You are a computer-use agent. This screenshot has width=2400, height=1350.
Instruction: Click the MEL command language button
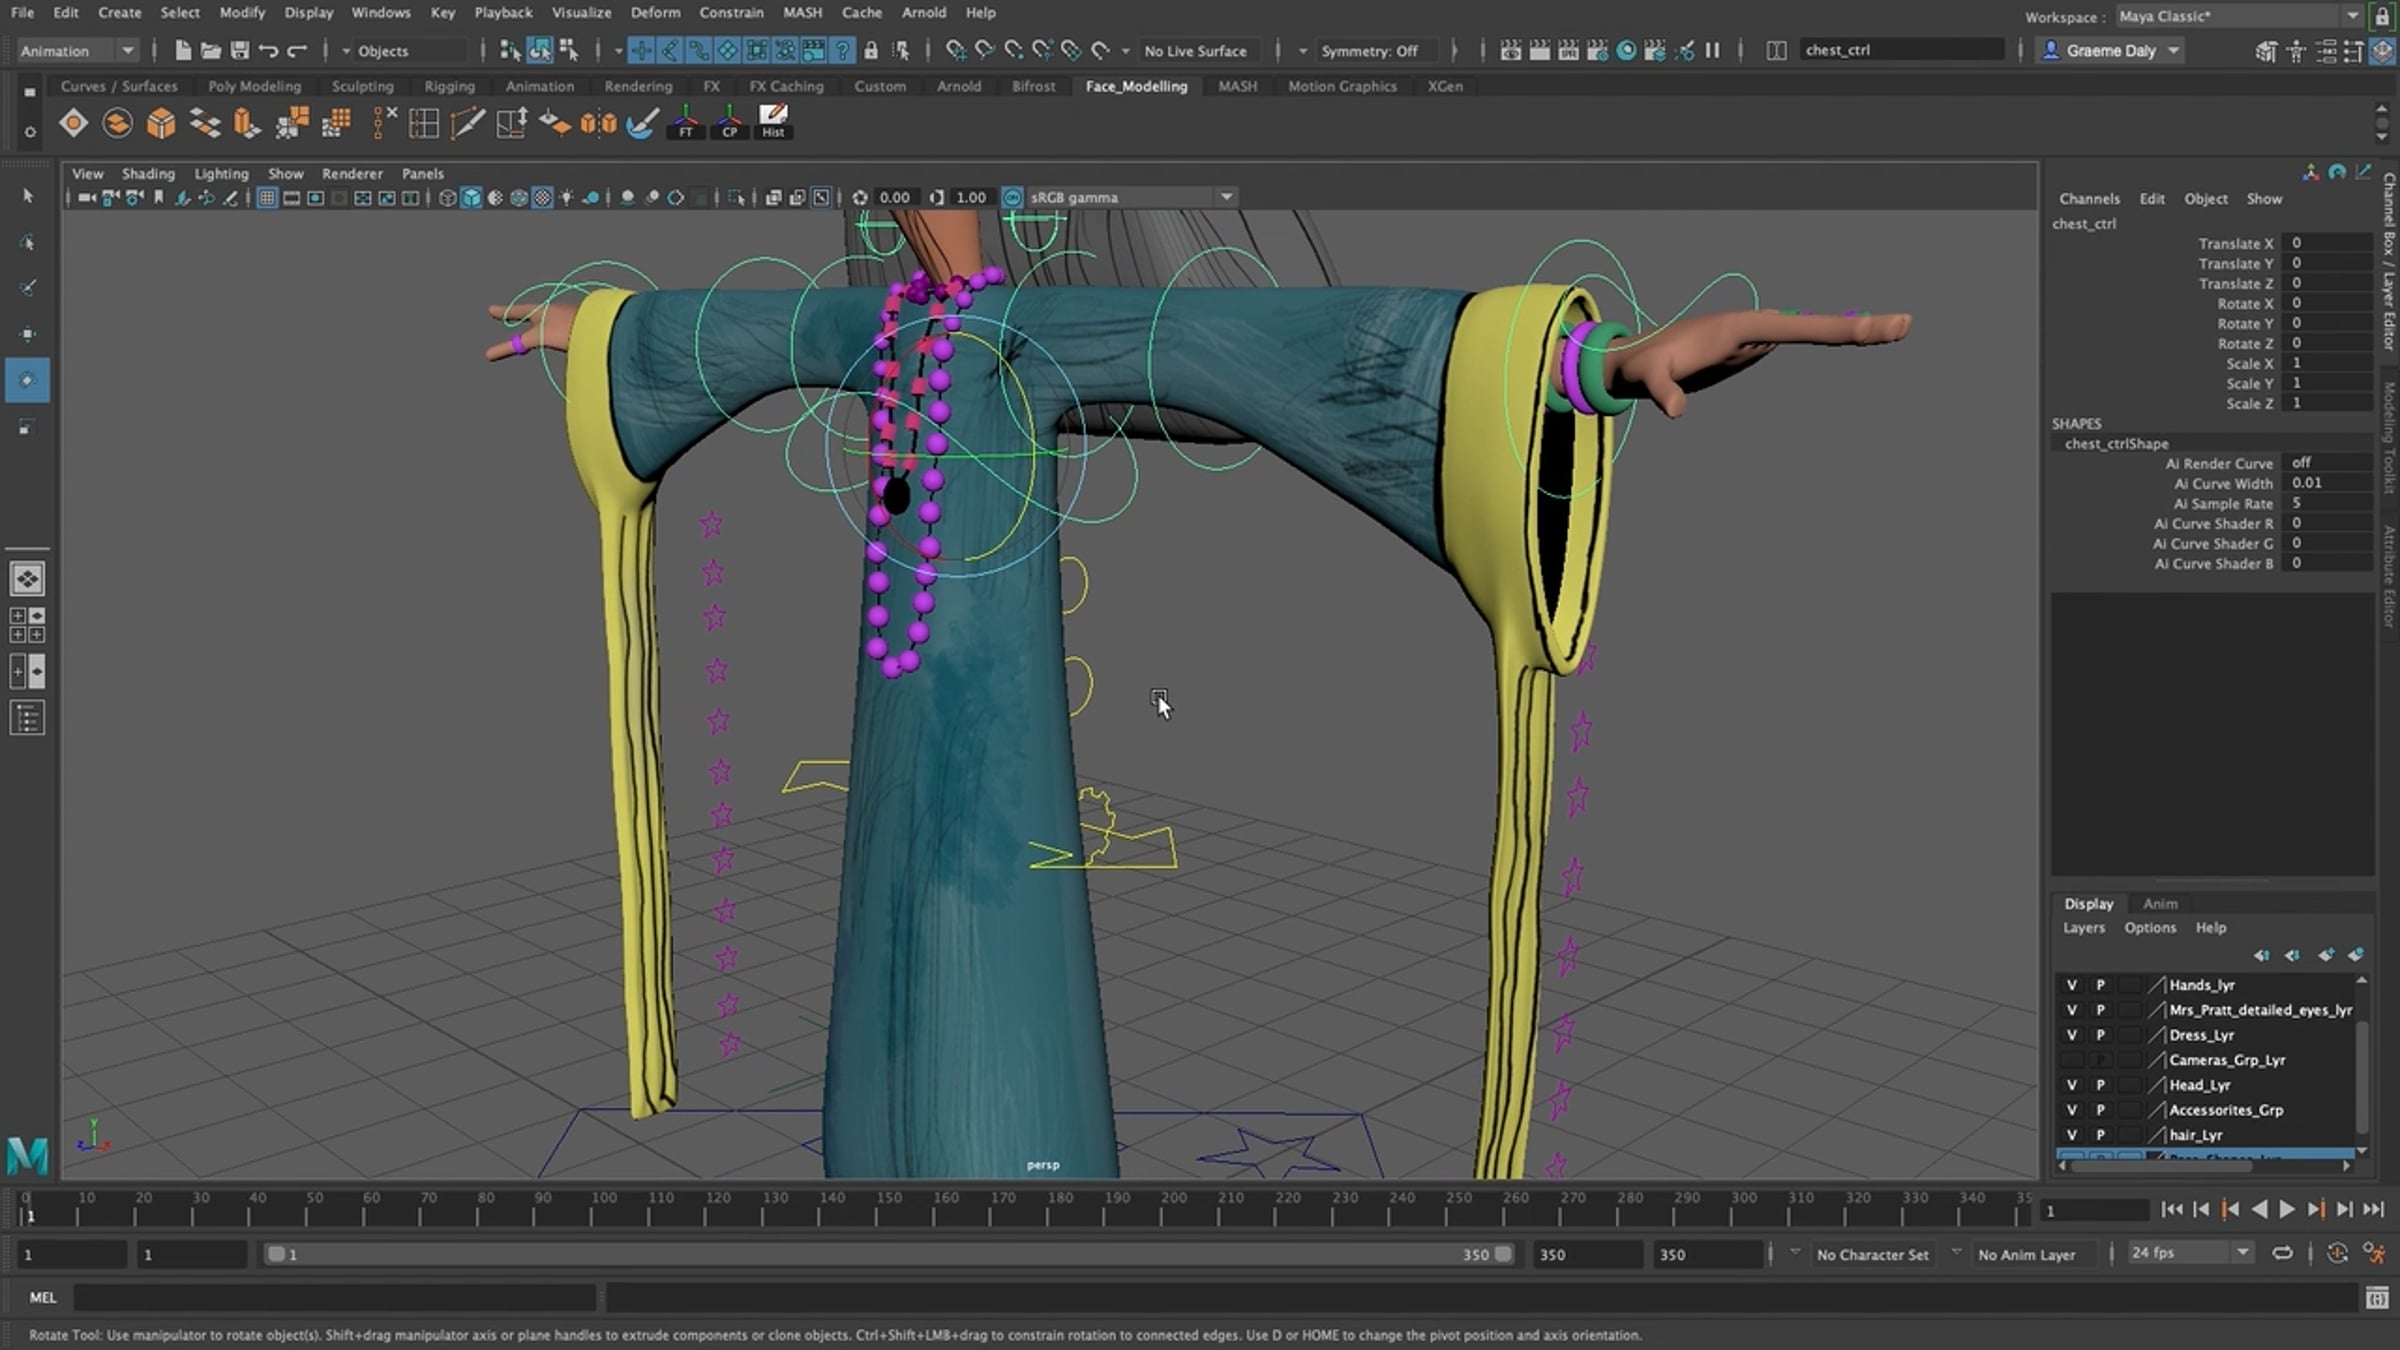(43, 1298)
